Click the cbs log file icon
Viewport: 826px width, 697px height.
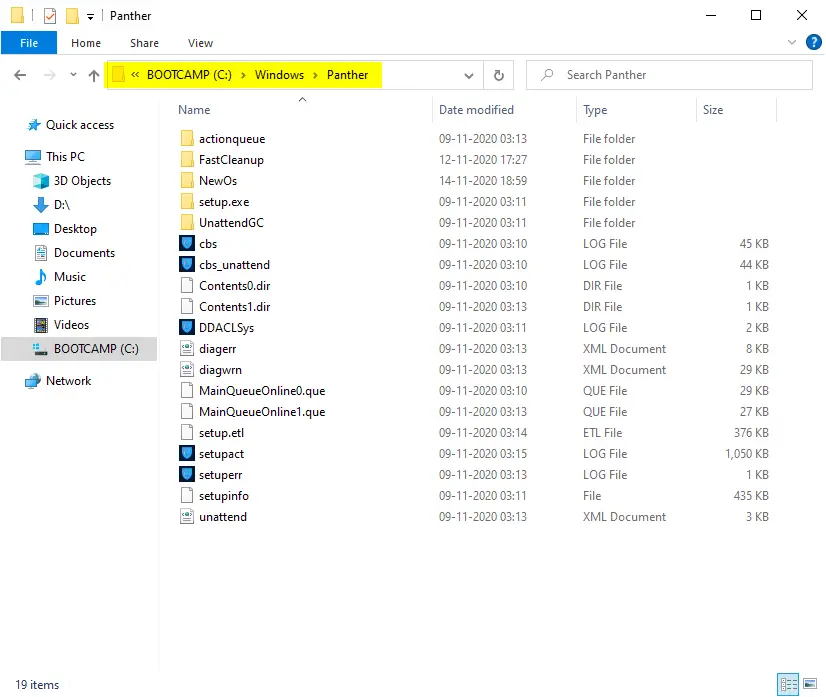coord(187,243)
